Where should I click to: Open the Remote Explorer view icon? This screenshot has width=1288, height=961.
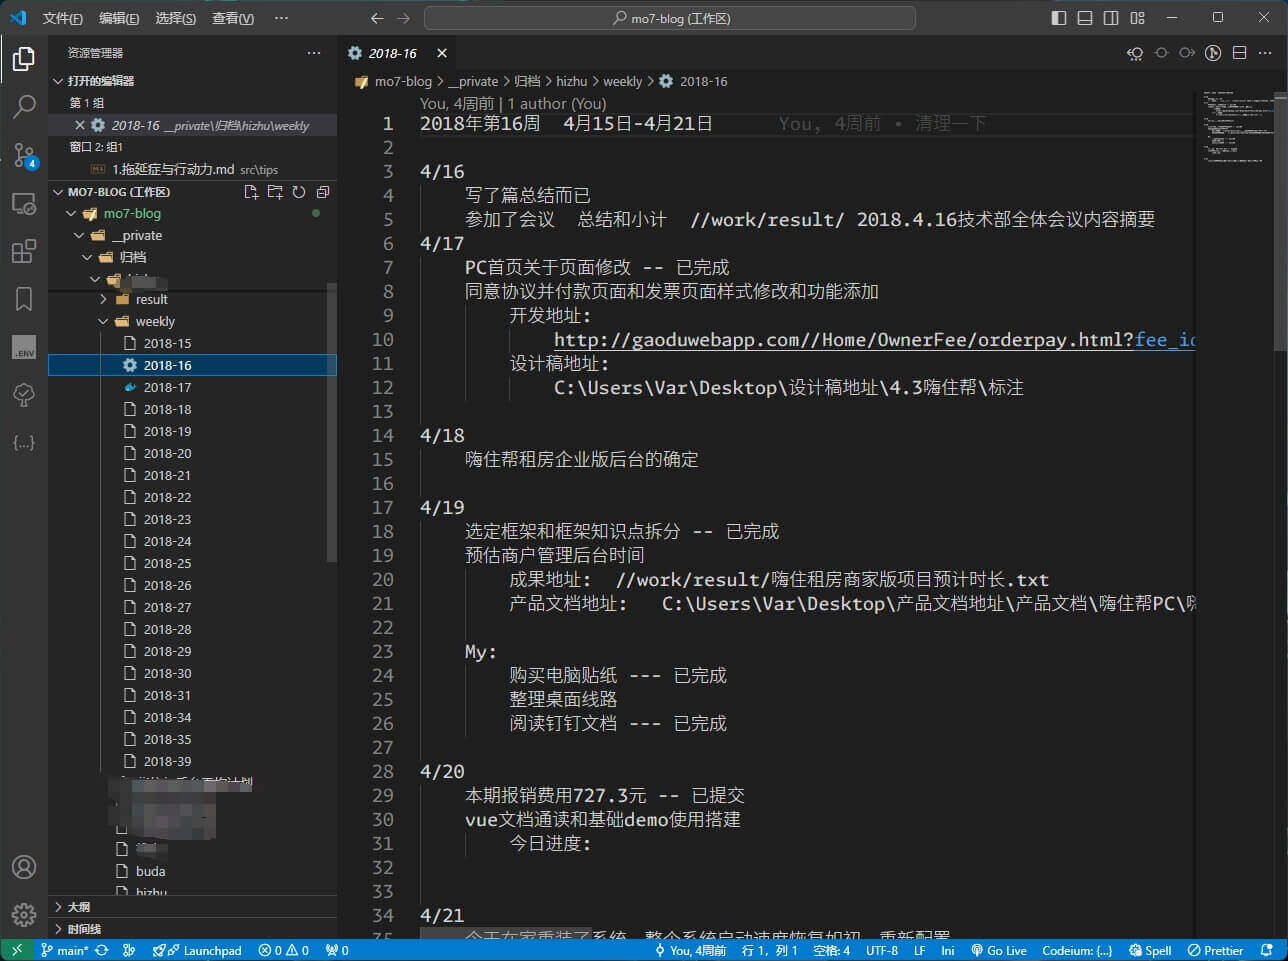pyautogui.click(x=24, y=203)
